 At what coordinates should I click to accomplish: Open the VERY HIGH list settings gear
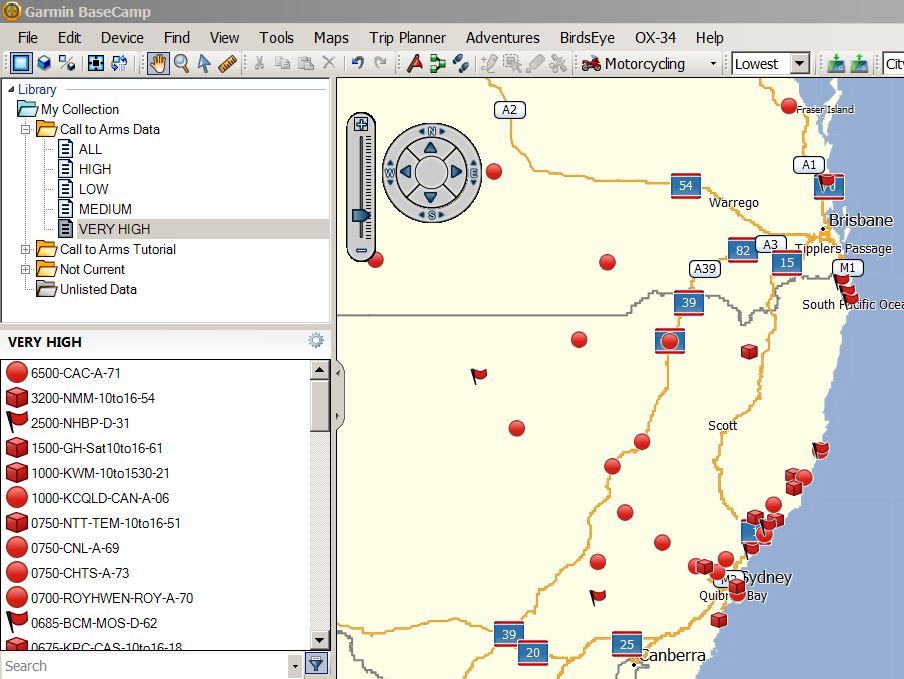[x=316, y=341]
